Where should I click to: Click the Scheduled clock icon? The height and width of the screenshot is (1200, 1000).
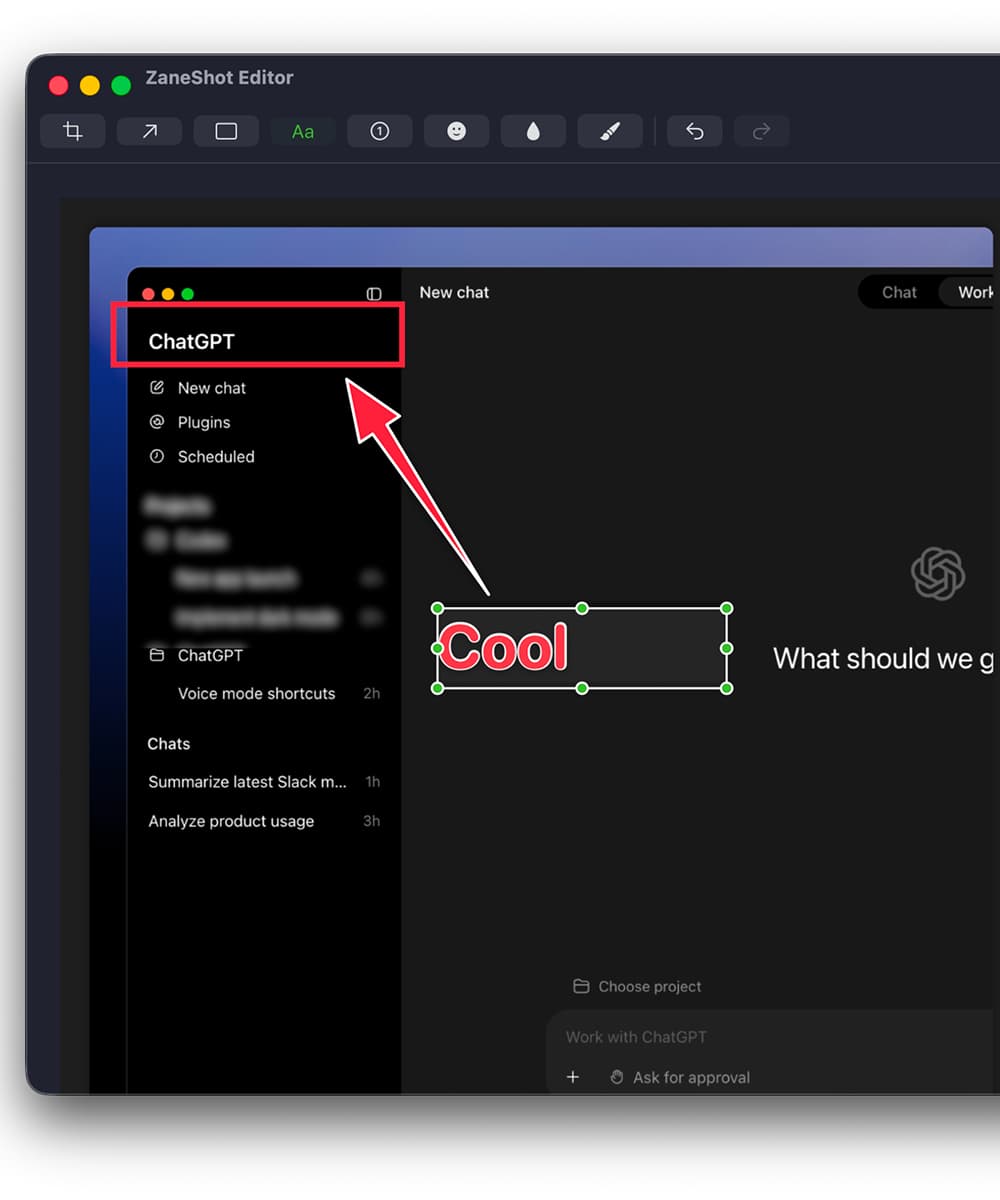[x=156, y=456]
